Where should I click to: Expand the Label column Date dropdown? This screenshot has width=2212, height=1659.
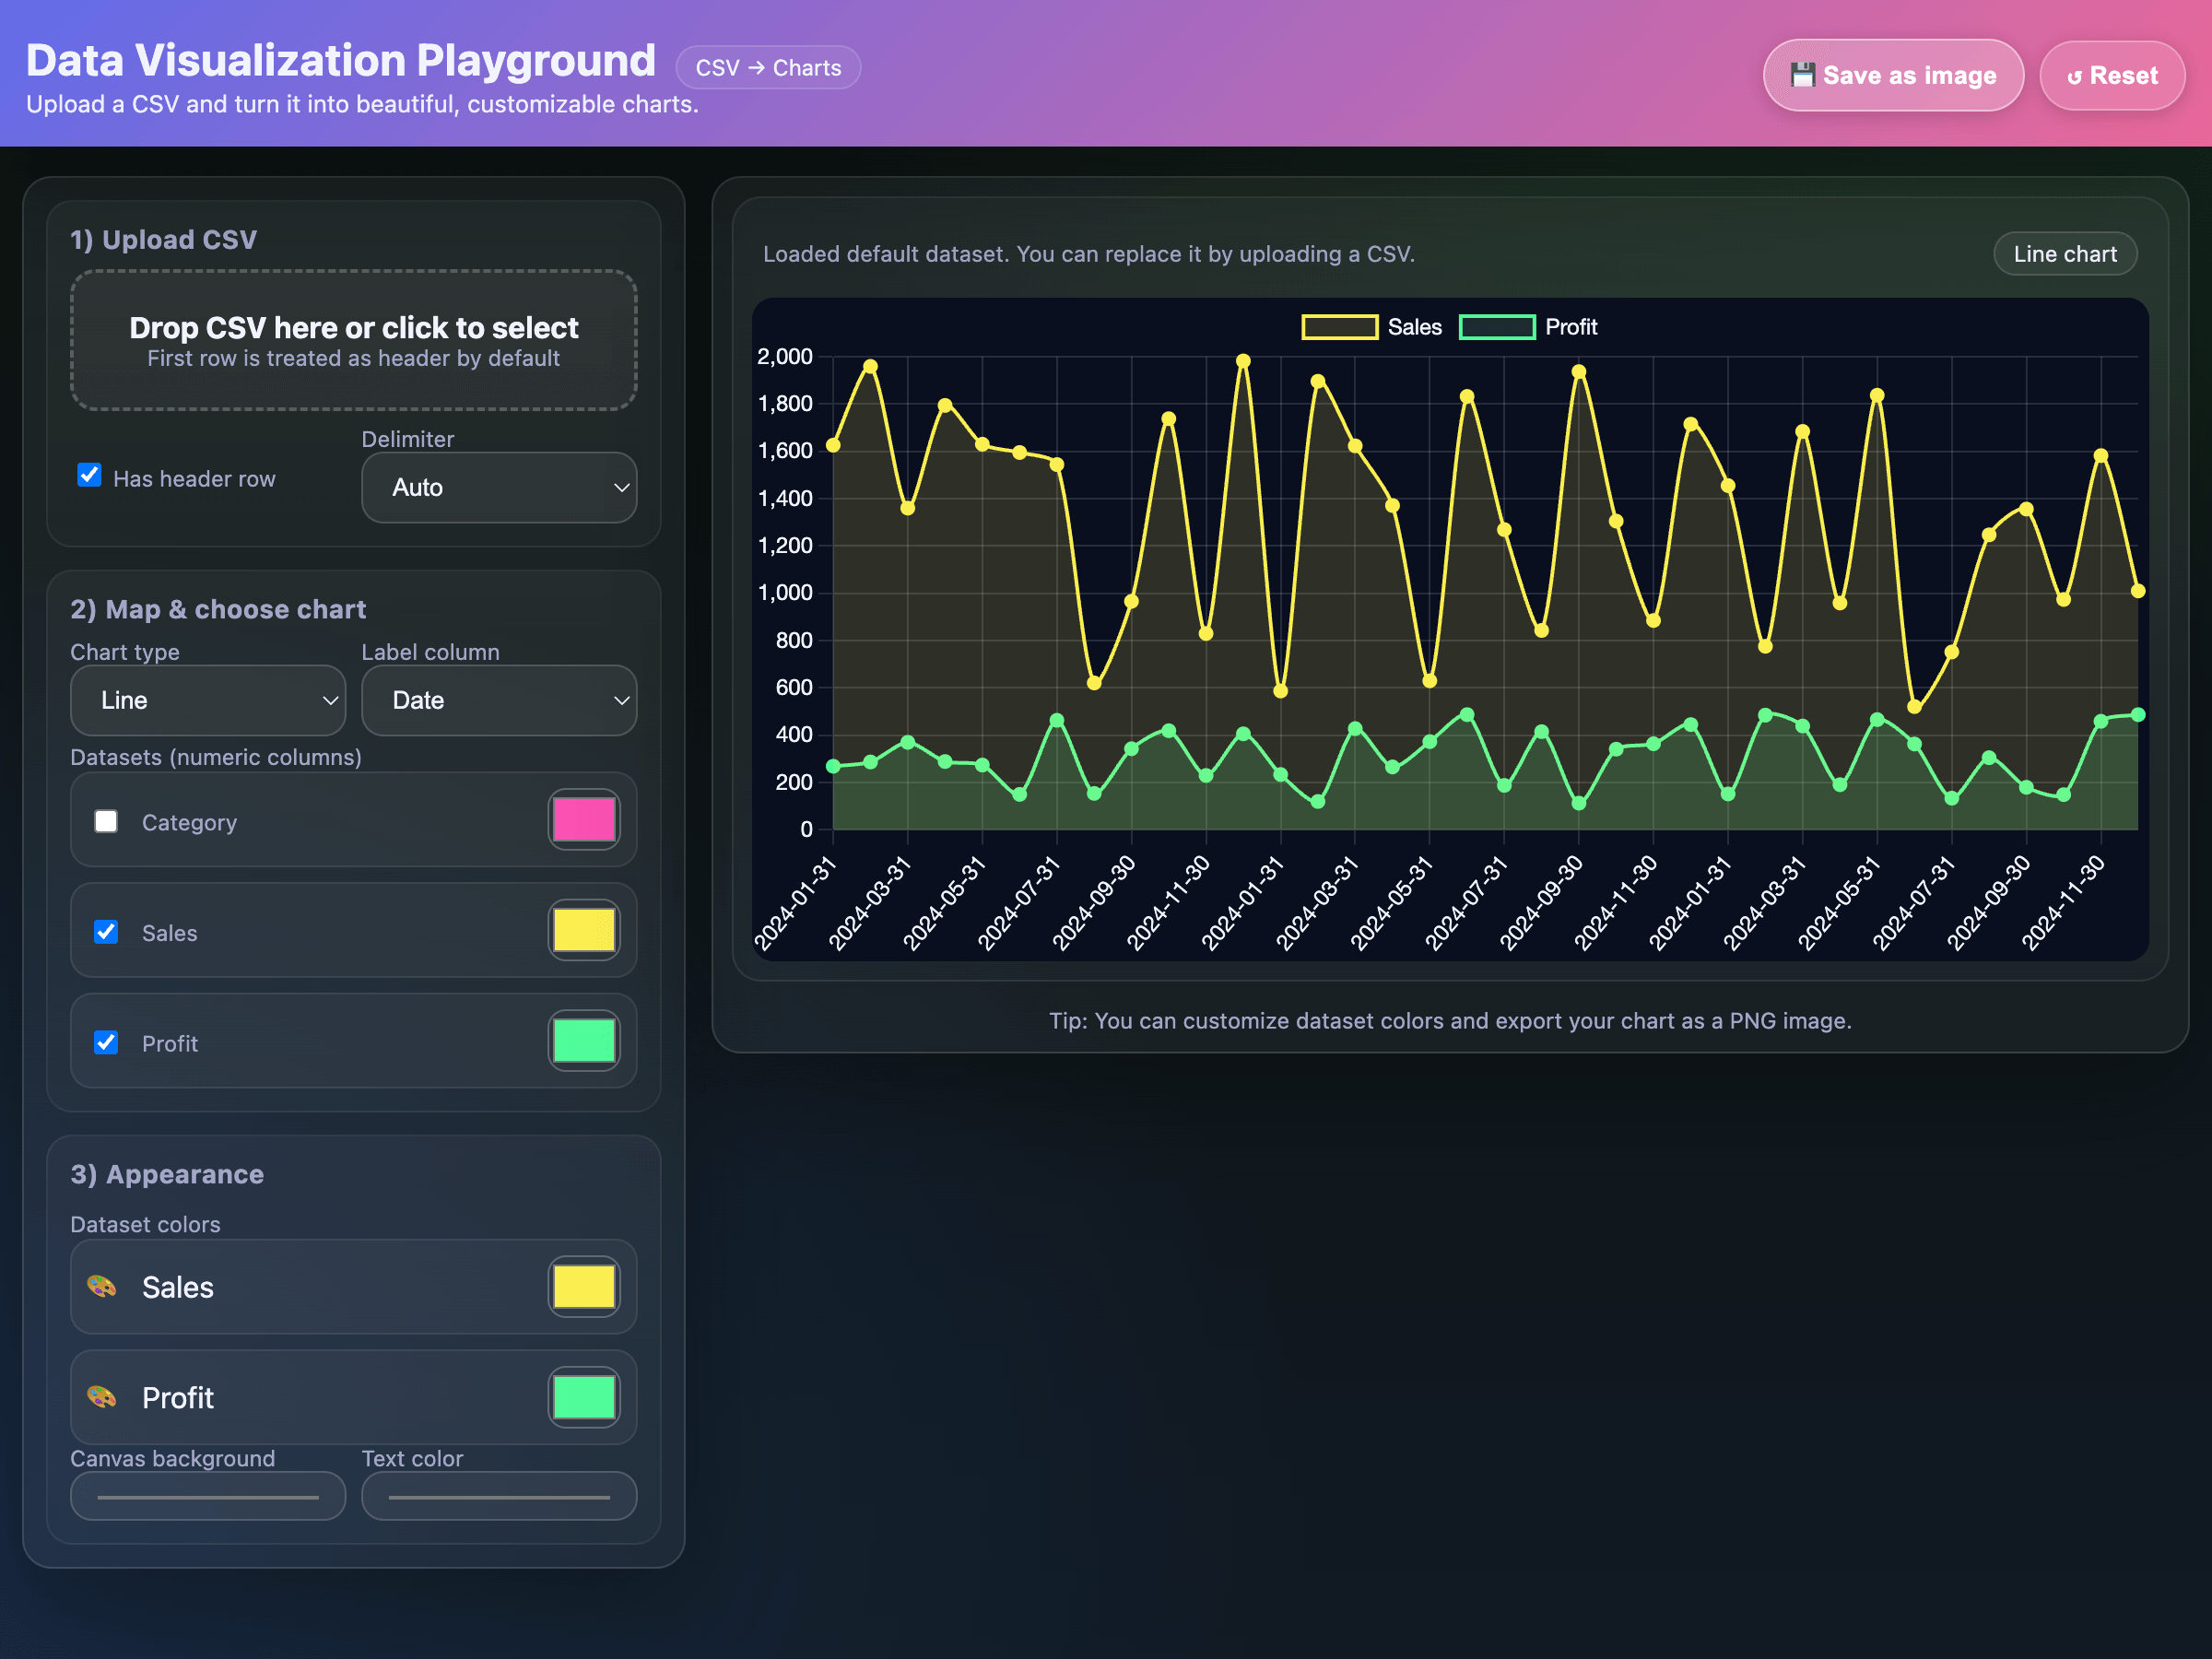tap(498, 700)
